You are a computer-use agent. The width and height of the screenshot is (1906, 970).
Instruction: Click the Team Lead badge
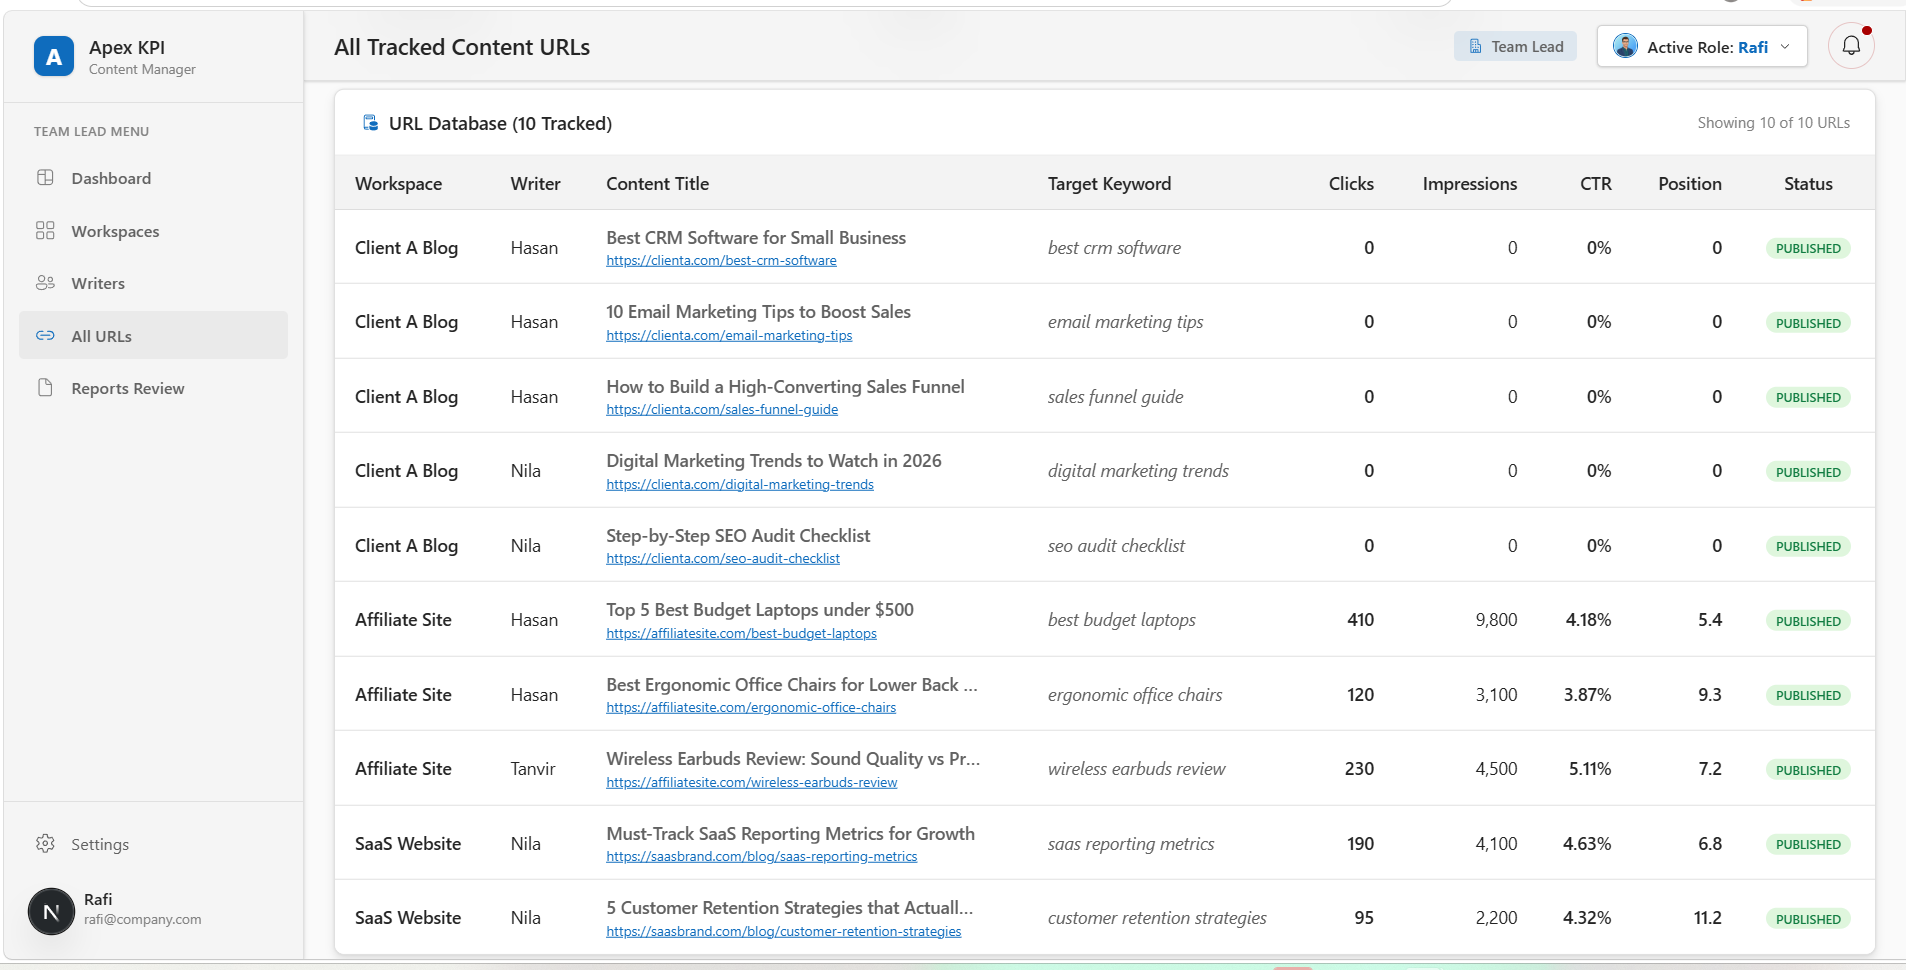point(1515,47)
